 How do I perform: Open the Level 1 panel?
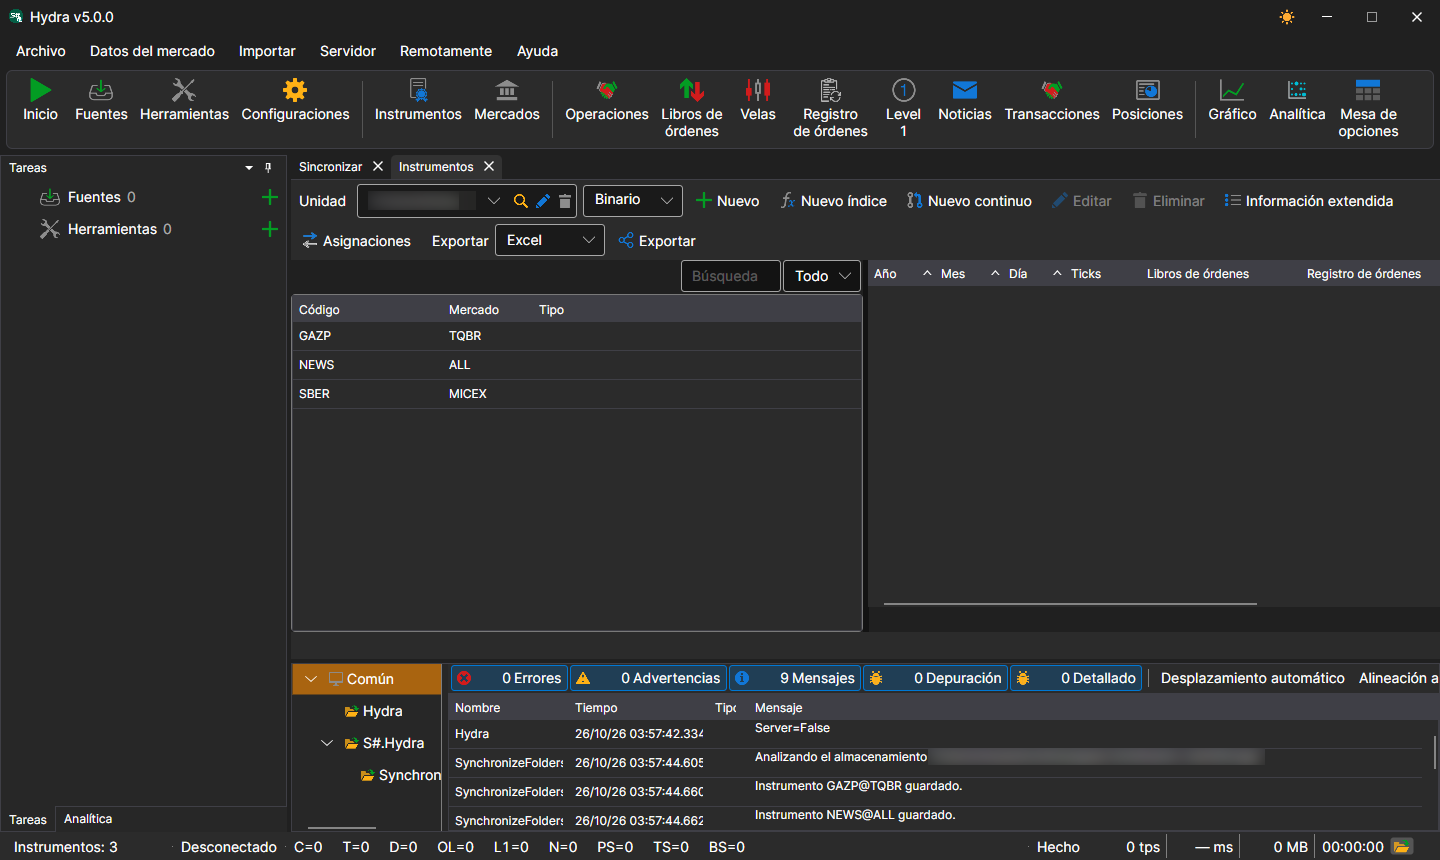903,108
